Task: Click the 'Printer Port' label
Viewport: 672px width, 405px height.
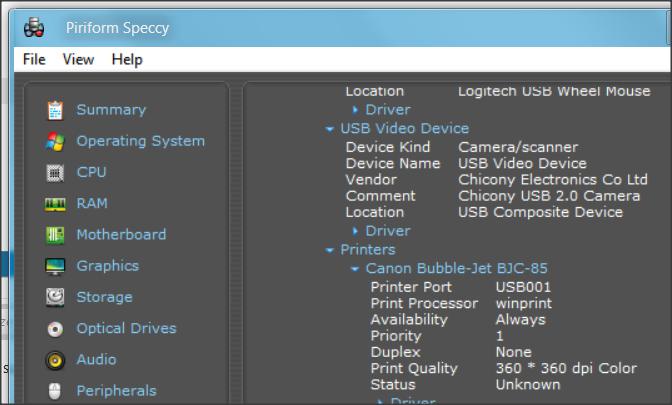Action: coord(411,288)
